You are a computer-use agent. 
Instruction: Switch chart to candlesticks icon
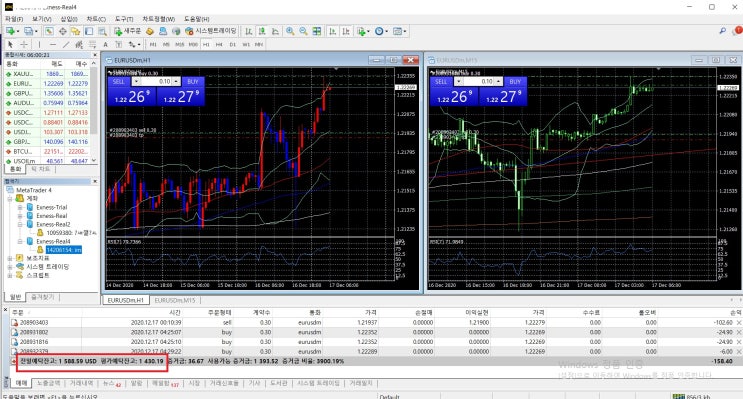click(x=262, y=31)
